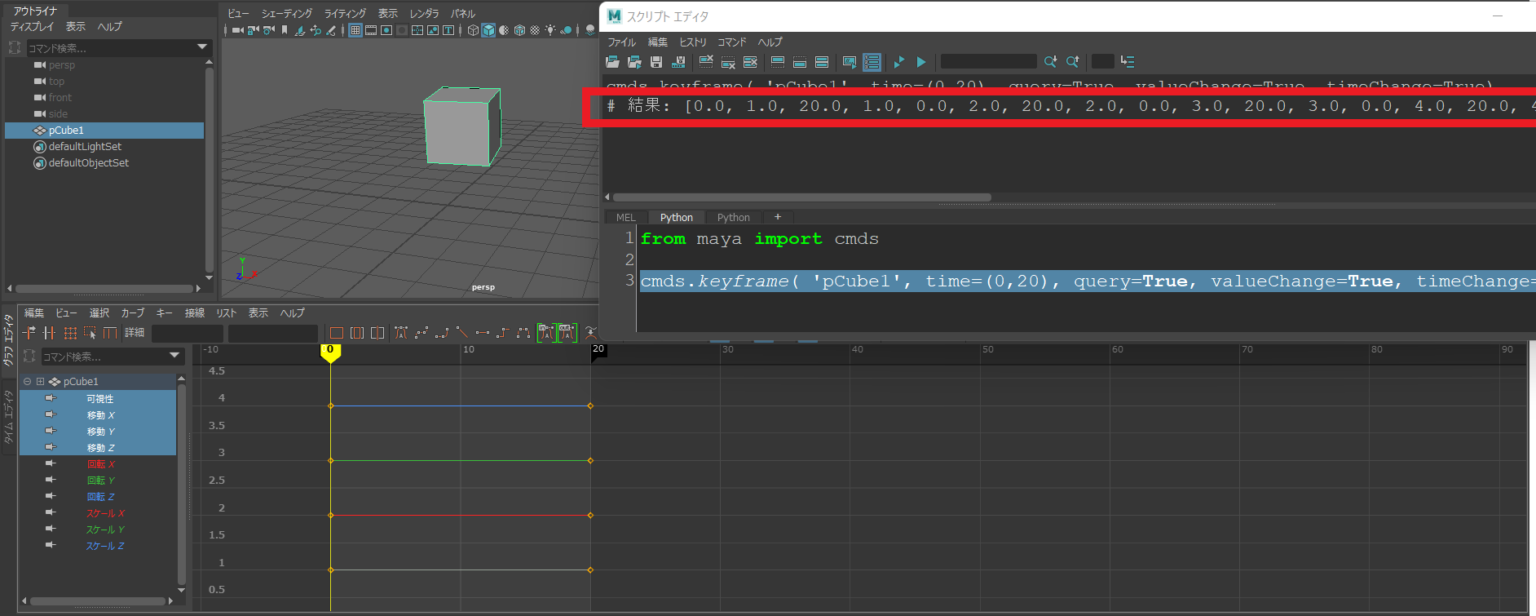Click the use all lights bulb icon

550,30
